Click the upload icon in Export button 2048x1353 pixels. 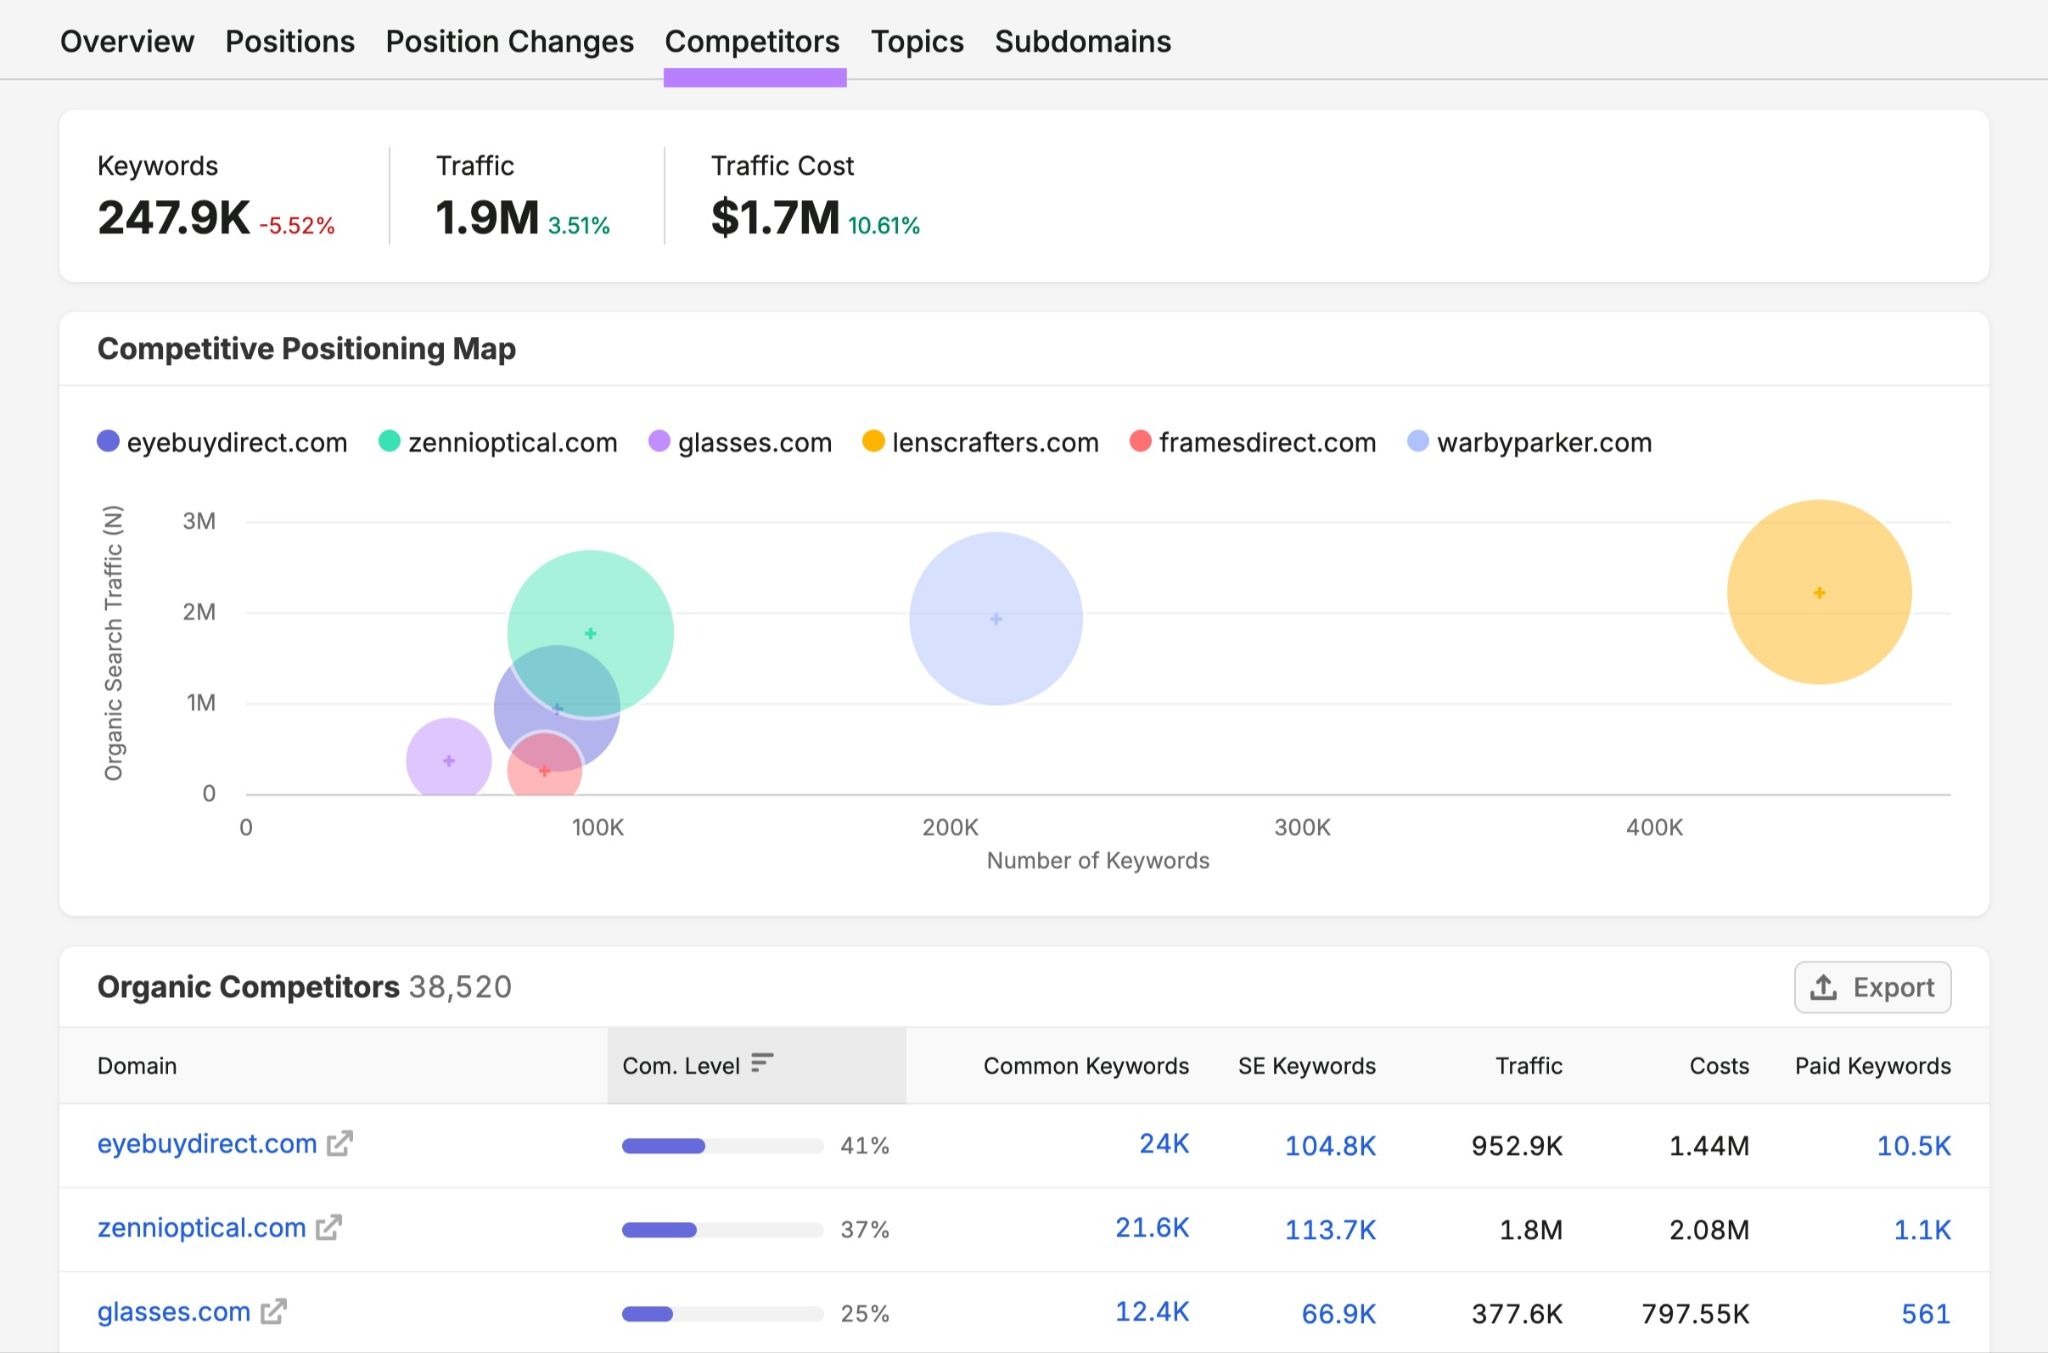(x=1823, y=987)
